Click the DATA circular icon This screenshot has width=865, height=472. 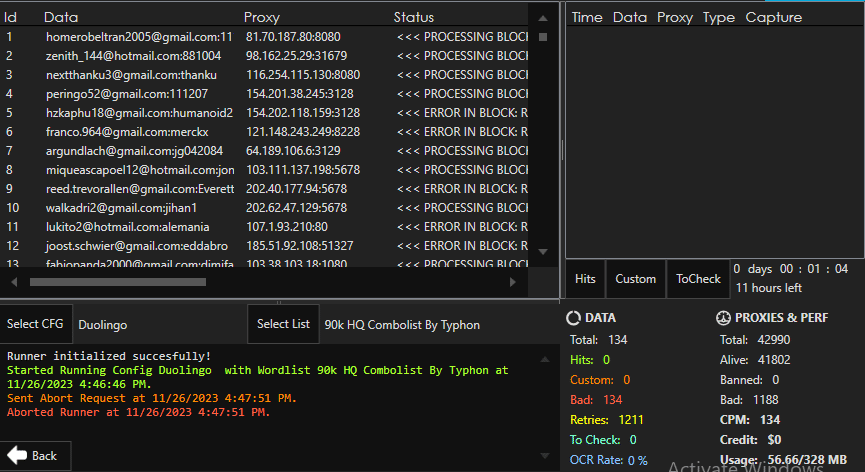pos(574,318)
